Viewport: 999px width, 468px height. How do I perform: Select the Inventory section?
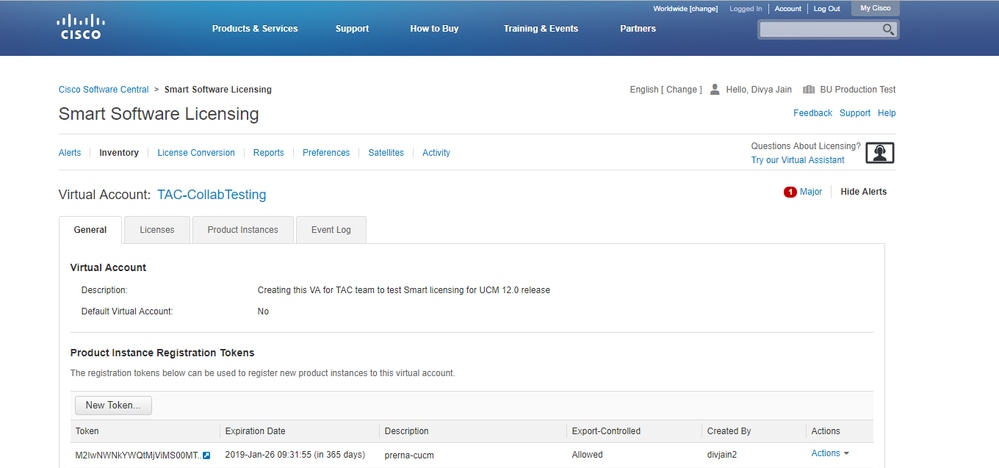pos(119,153)
